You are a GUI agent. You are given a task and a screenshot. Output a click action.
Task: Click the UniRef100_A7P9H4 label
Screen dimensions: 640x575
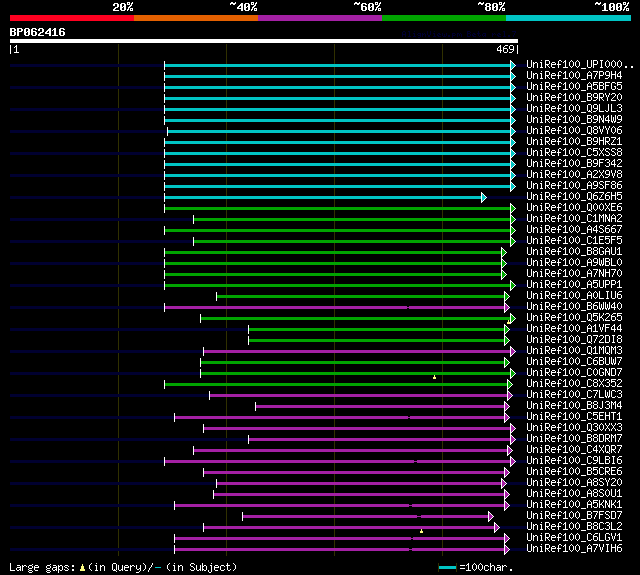pyautogui.click(x=574, y=75)
